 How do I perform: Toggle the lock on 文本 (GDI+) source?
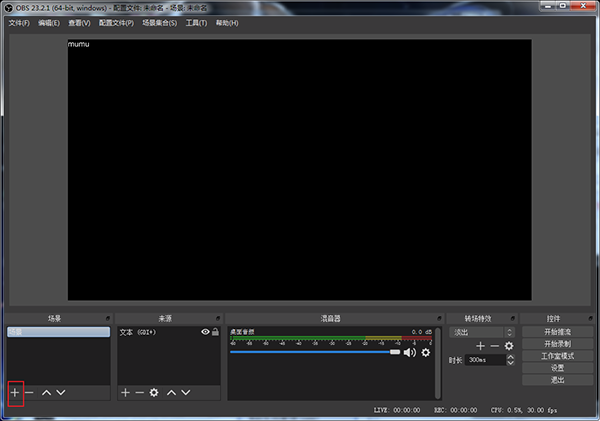point(215,331)
